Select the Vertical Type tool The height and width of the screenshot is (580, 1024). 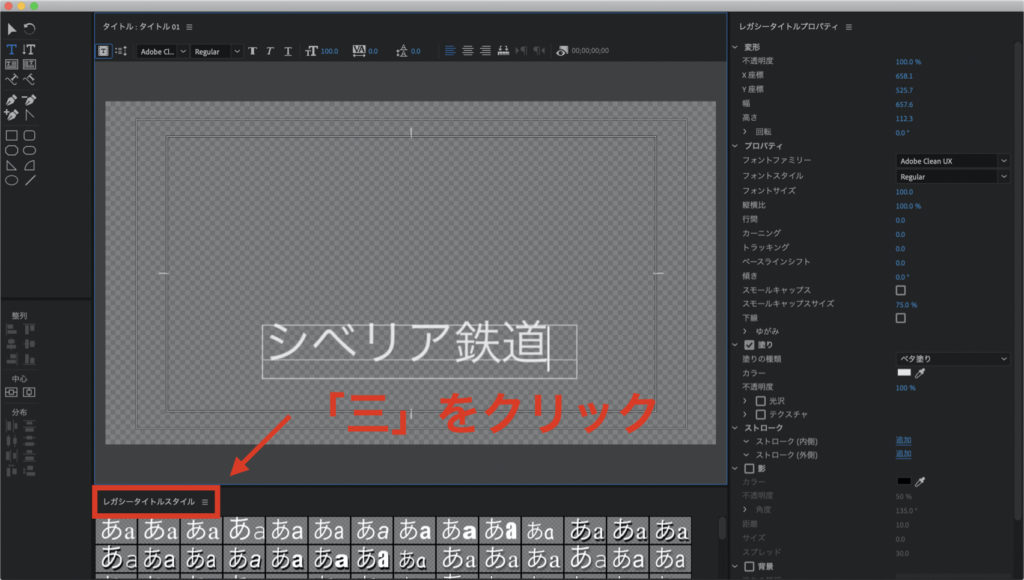29,50
